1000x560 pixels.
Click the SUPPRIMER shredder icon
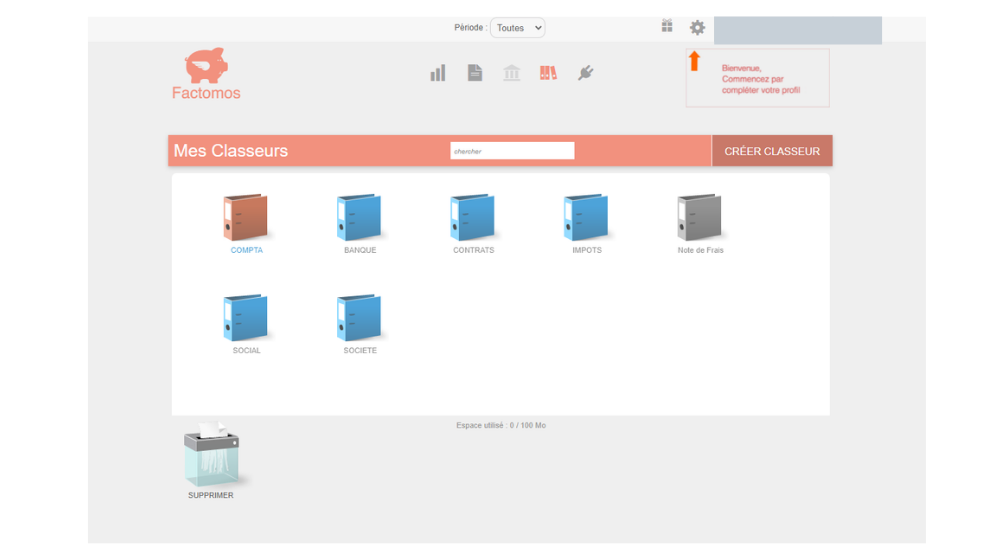coord(212,453)
